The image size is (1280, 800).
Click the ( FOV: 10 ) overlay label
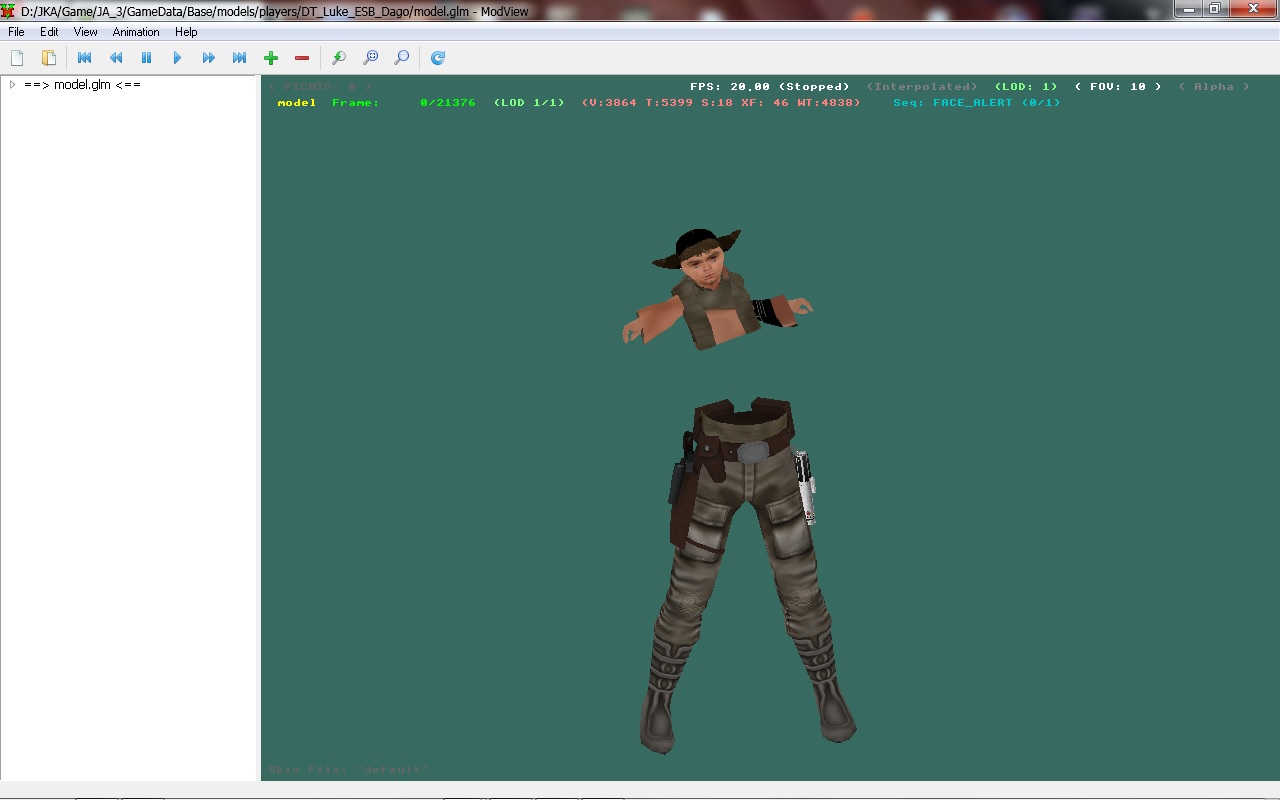coord(1118,87)
